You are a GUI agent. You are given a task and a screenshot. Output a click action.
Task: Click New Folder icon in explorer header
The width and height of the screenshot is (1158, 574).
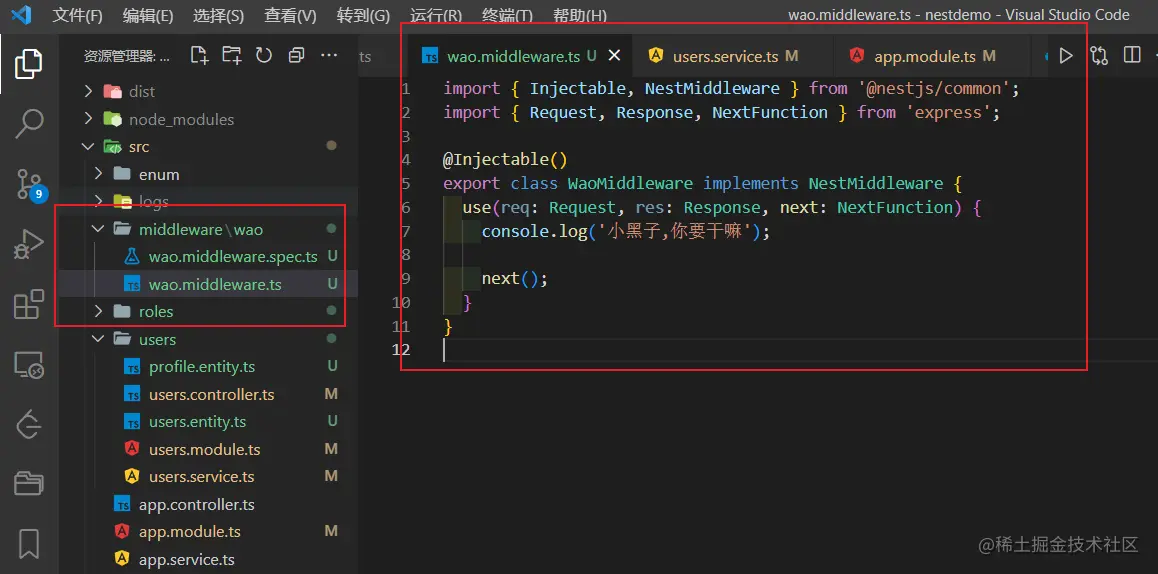231,55
